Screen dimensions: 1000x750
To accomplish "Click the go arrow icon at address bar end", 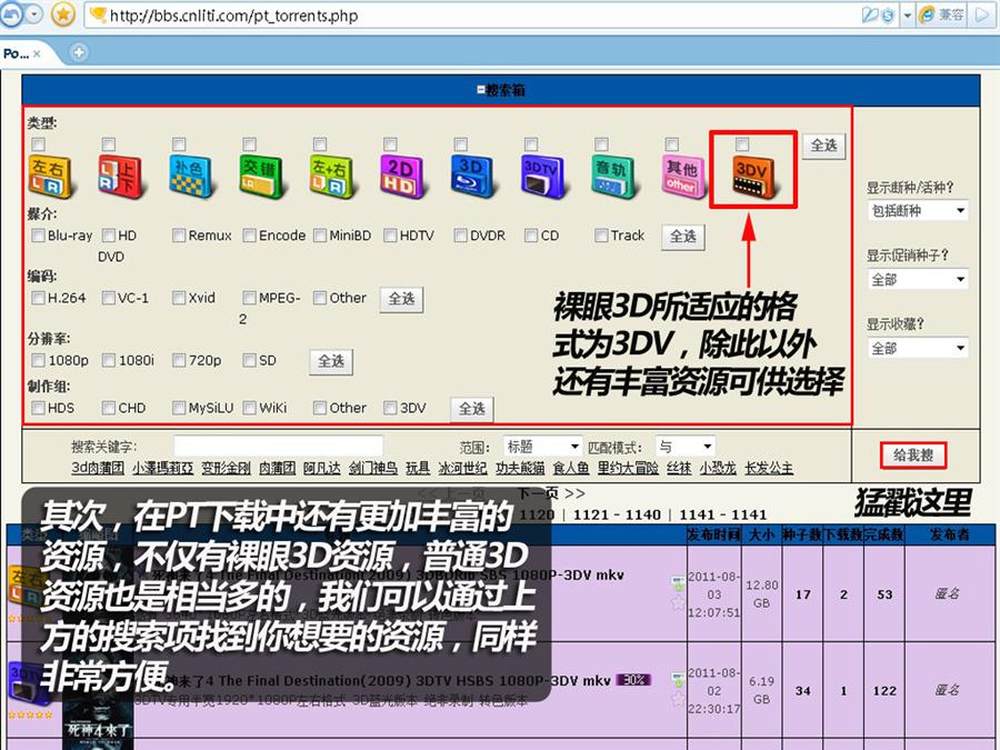I will (x=984, y=15).
